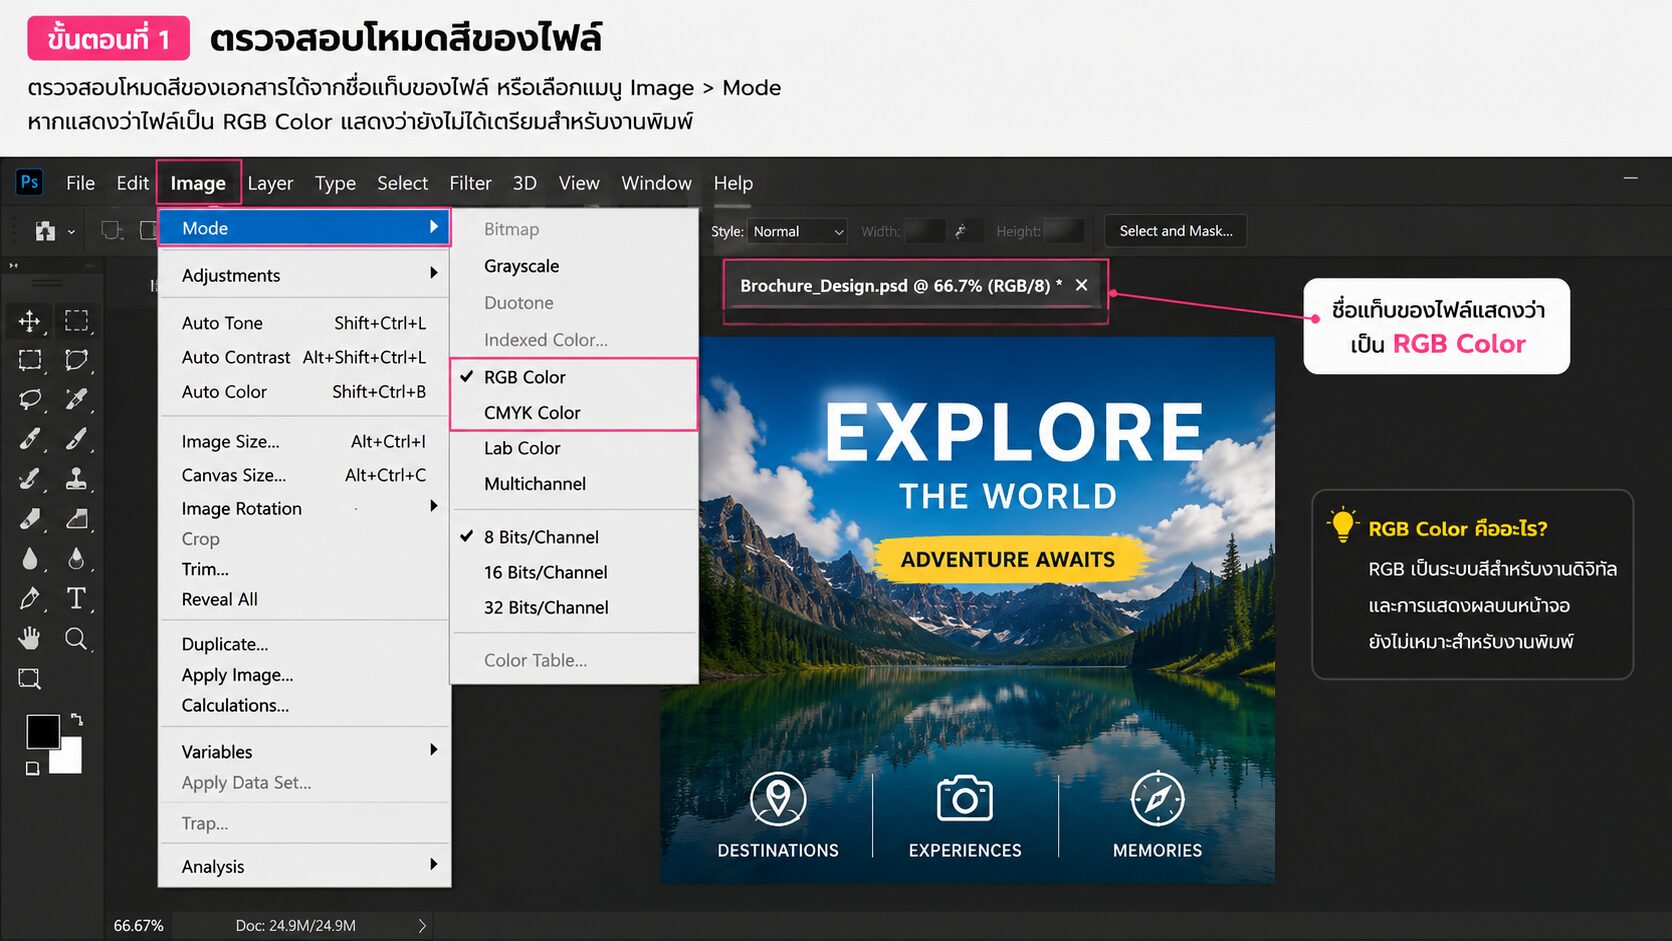Click the Width input field
Viewport: 1672px width, 941px height.
coord(924,231)
